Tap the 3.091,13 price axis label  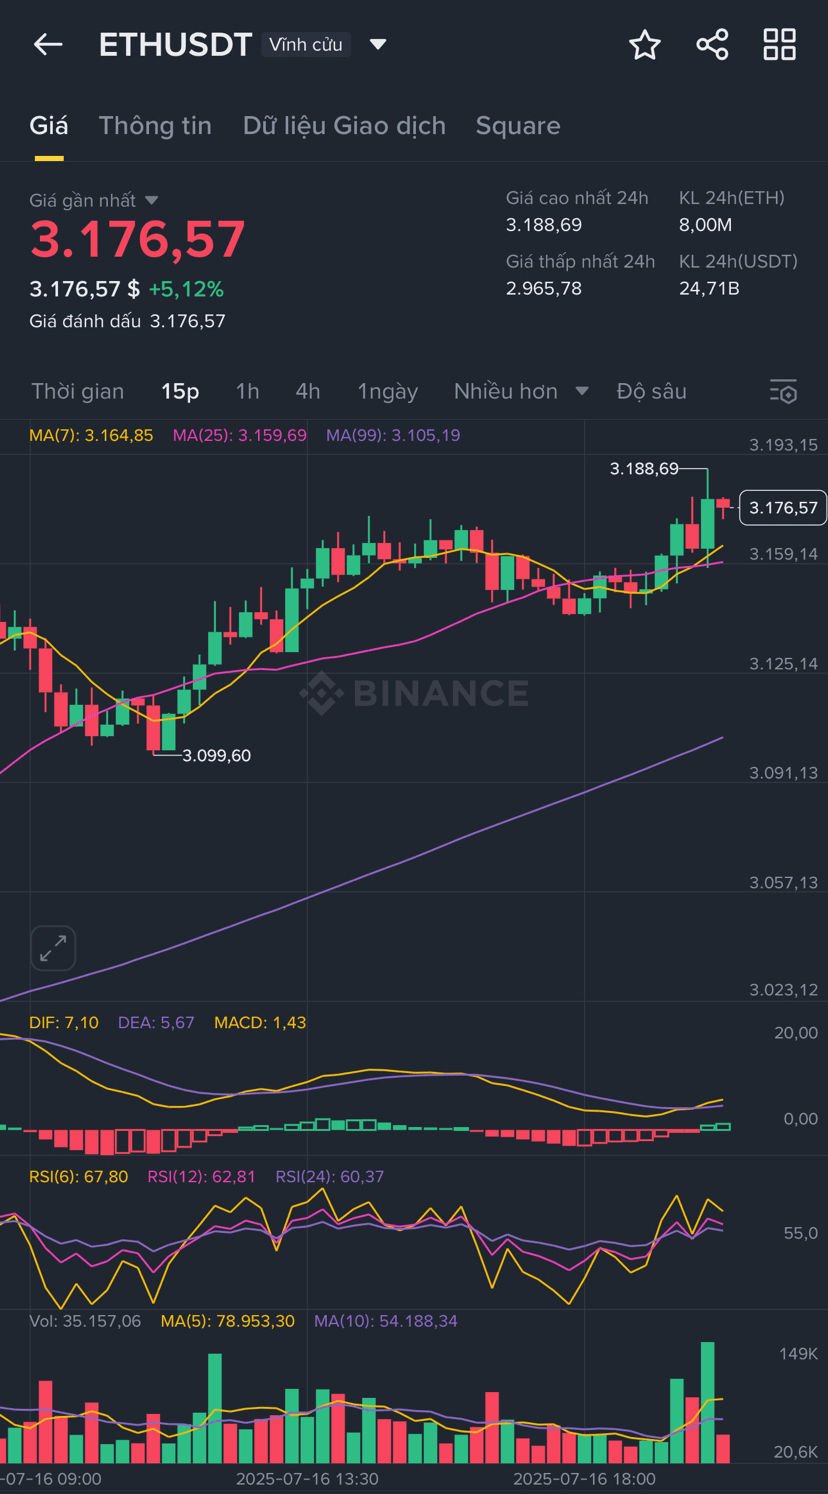(x=784, y=772)
